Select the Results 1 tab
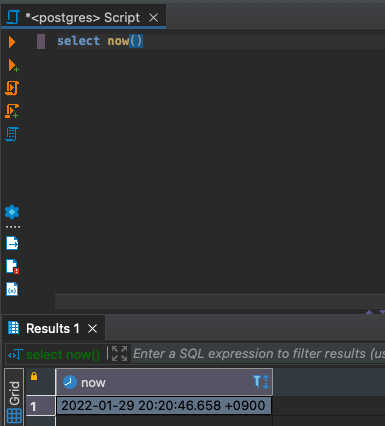385x426 pixels. [x=53, y=329]
